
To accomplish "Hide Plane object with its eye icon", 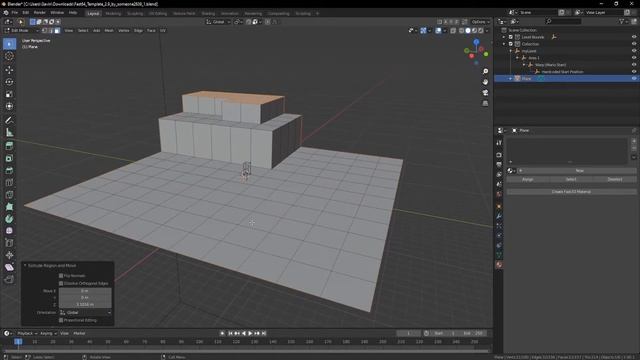I will point(634,78).
